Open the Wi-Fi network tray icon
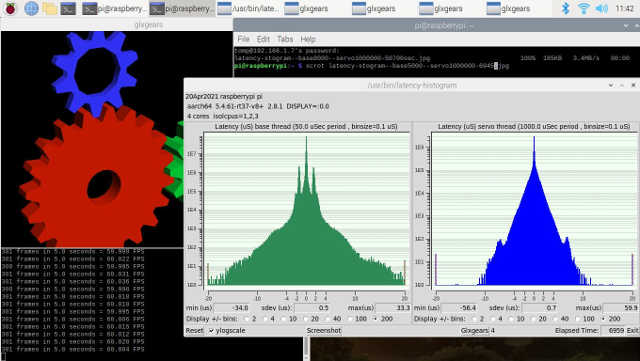Screen dimensions: 640x361 point(584,8)
